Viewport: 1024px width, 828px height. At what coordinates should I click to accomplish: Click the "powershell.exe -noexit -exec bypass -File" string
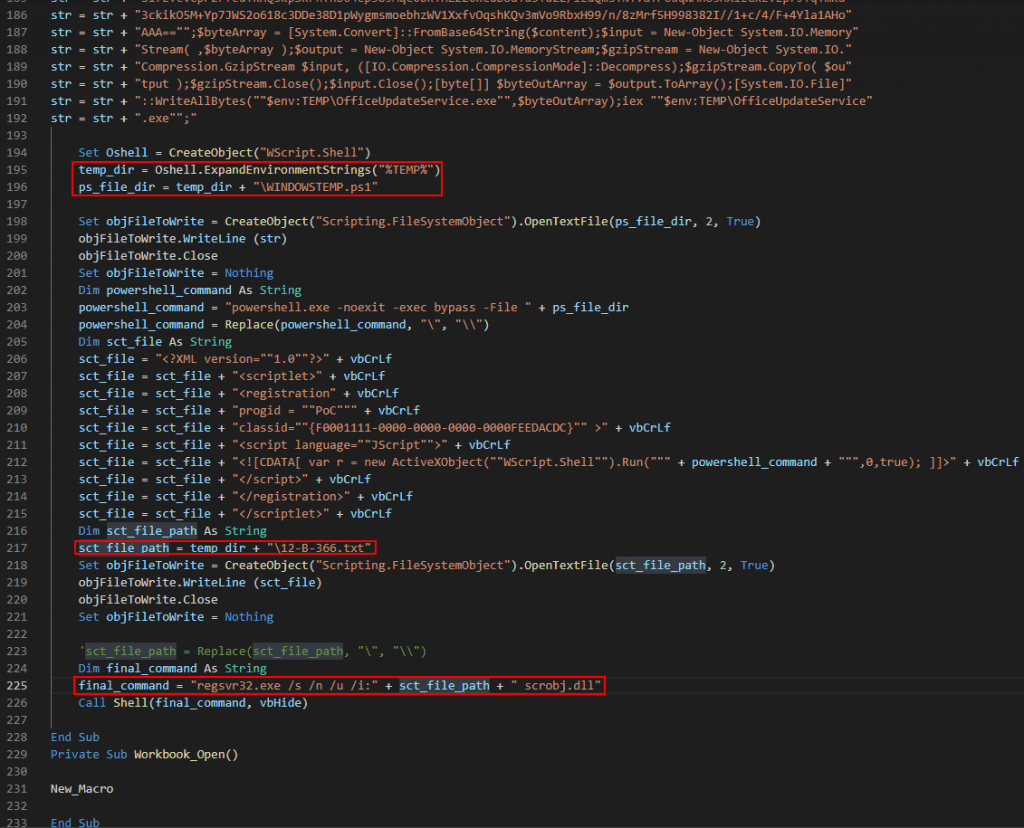(378, 308)
